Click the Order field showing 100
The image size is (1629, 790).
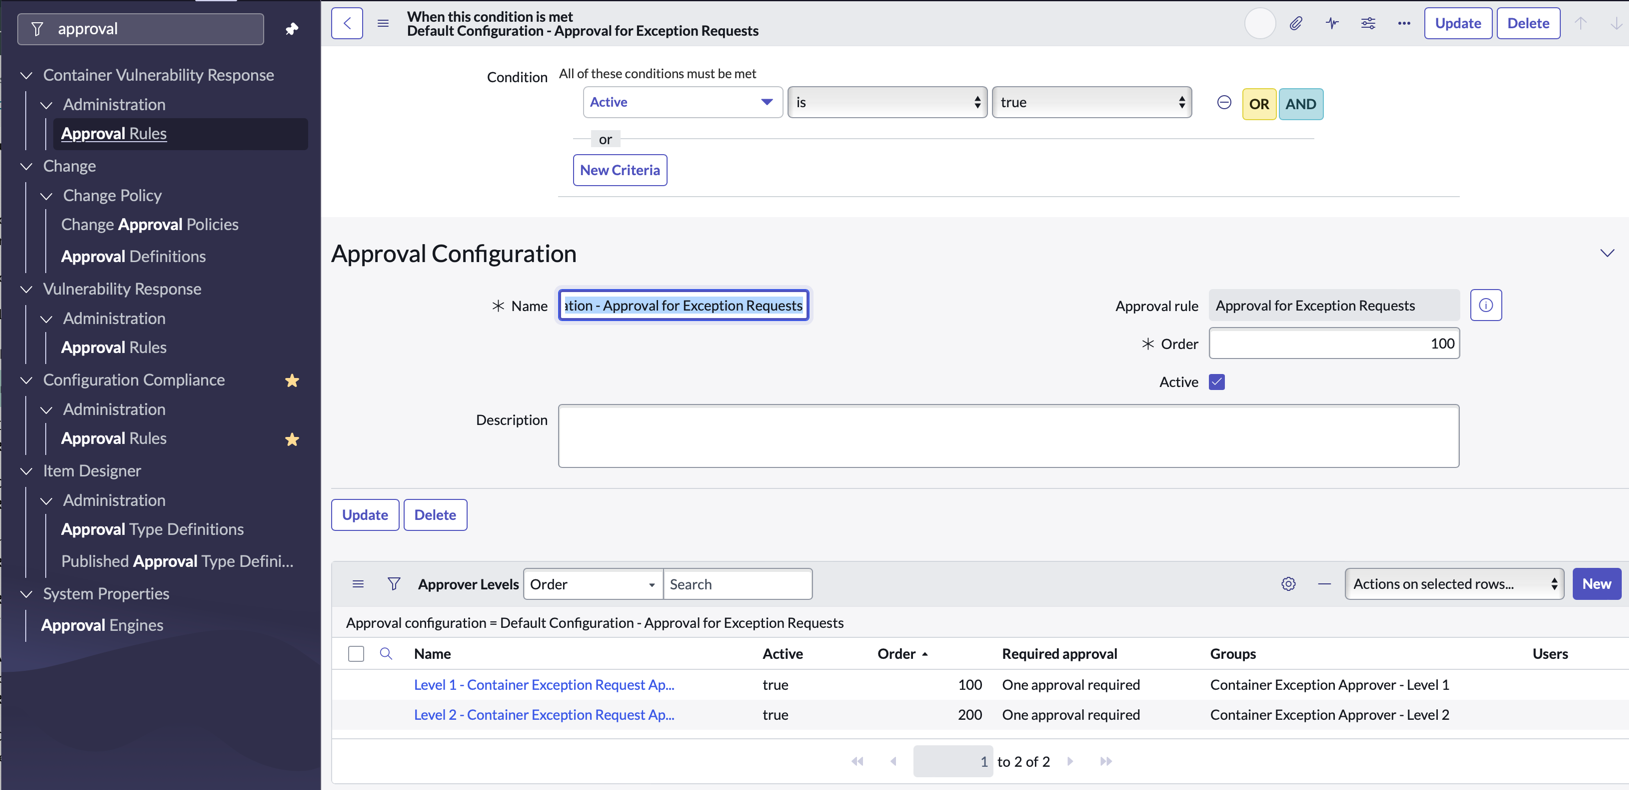1334,344
